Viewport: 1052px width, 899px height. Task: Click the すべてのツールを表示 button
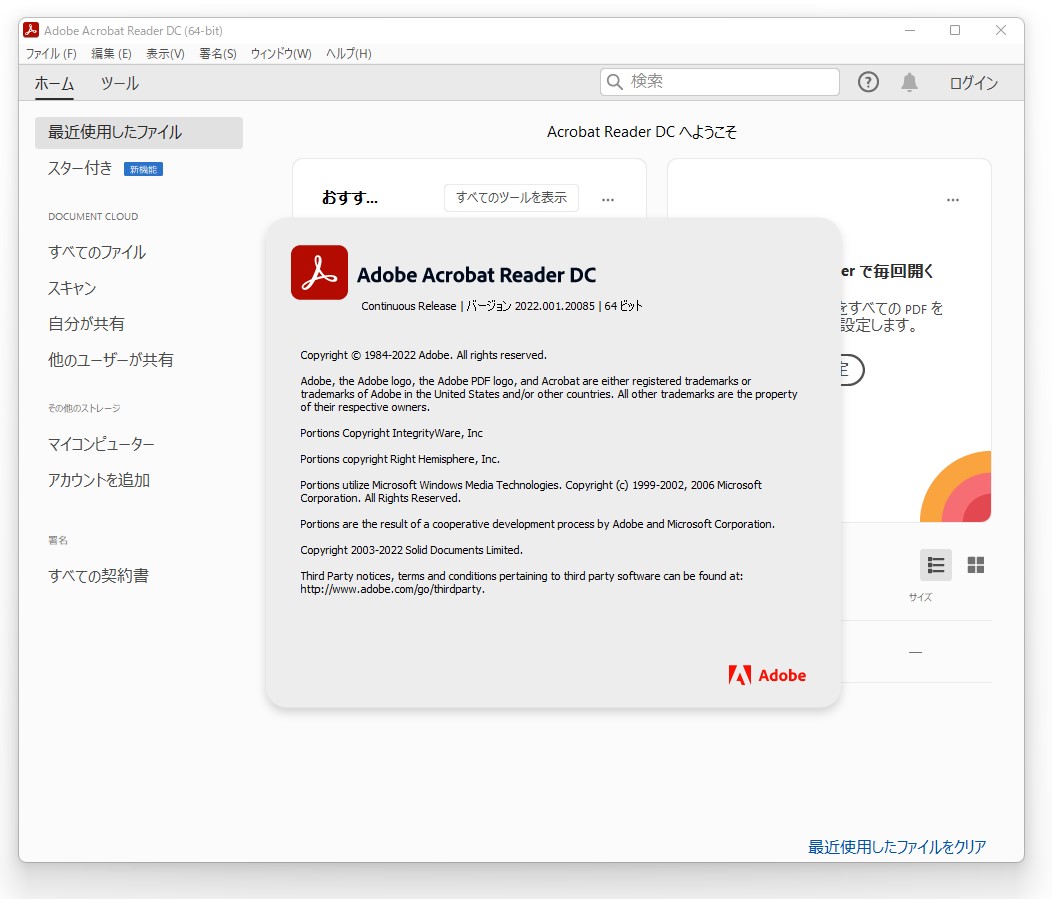point(511,197)
